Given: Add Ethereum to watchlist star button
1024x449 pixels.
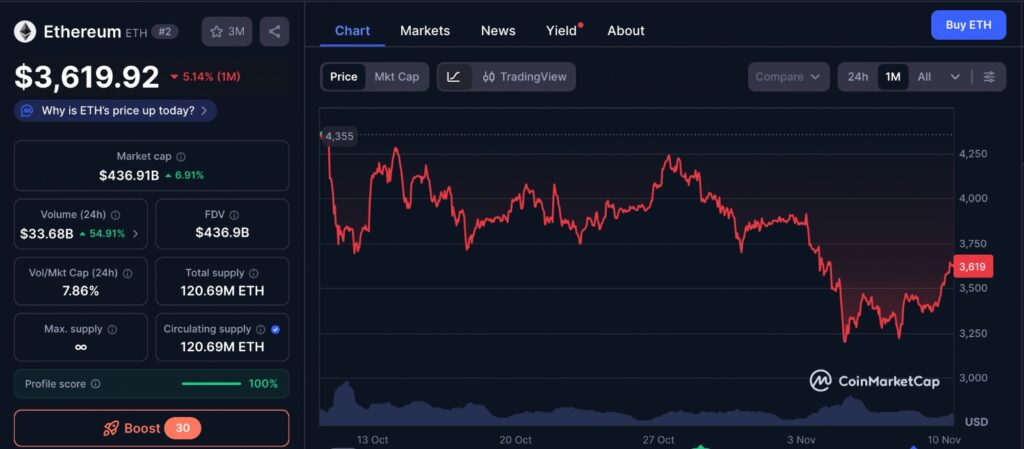Looking at the screenshot, I should click(227, 31).
